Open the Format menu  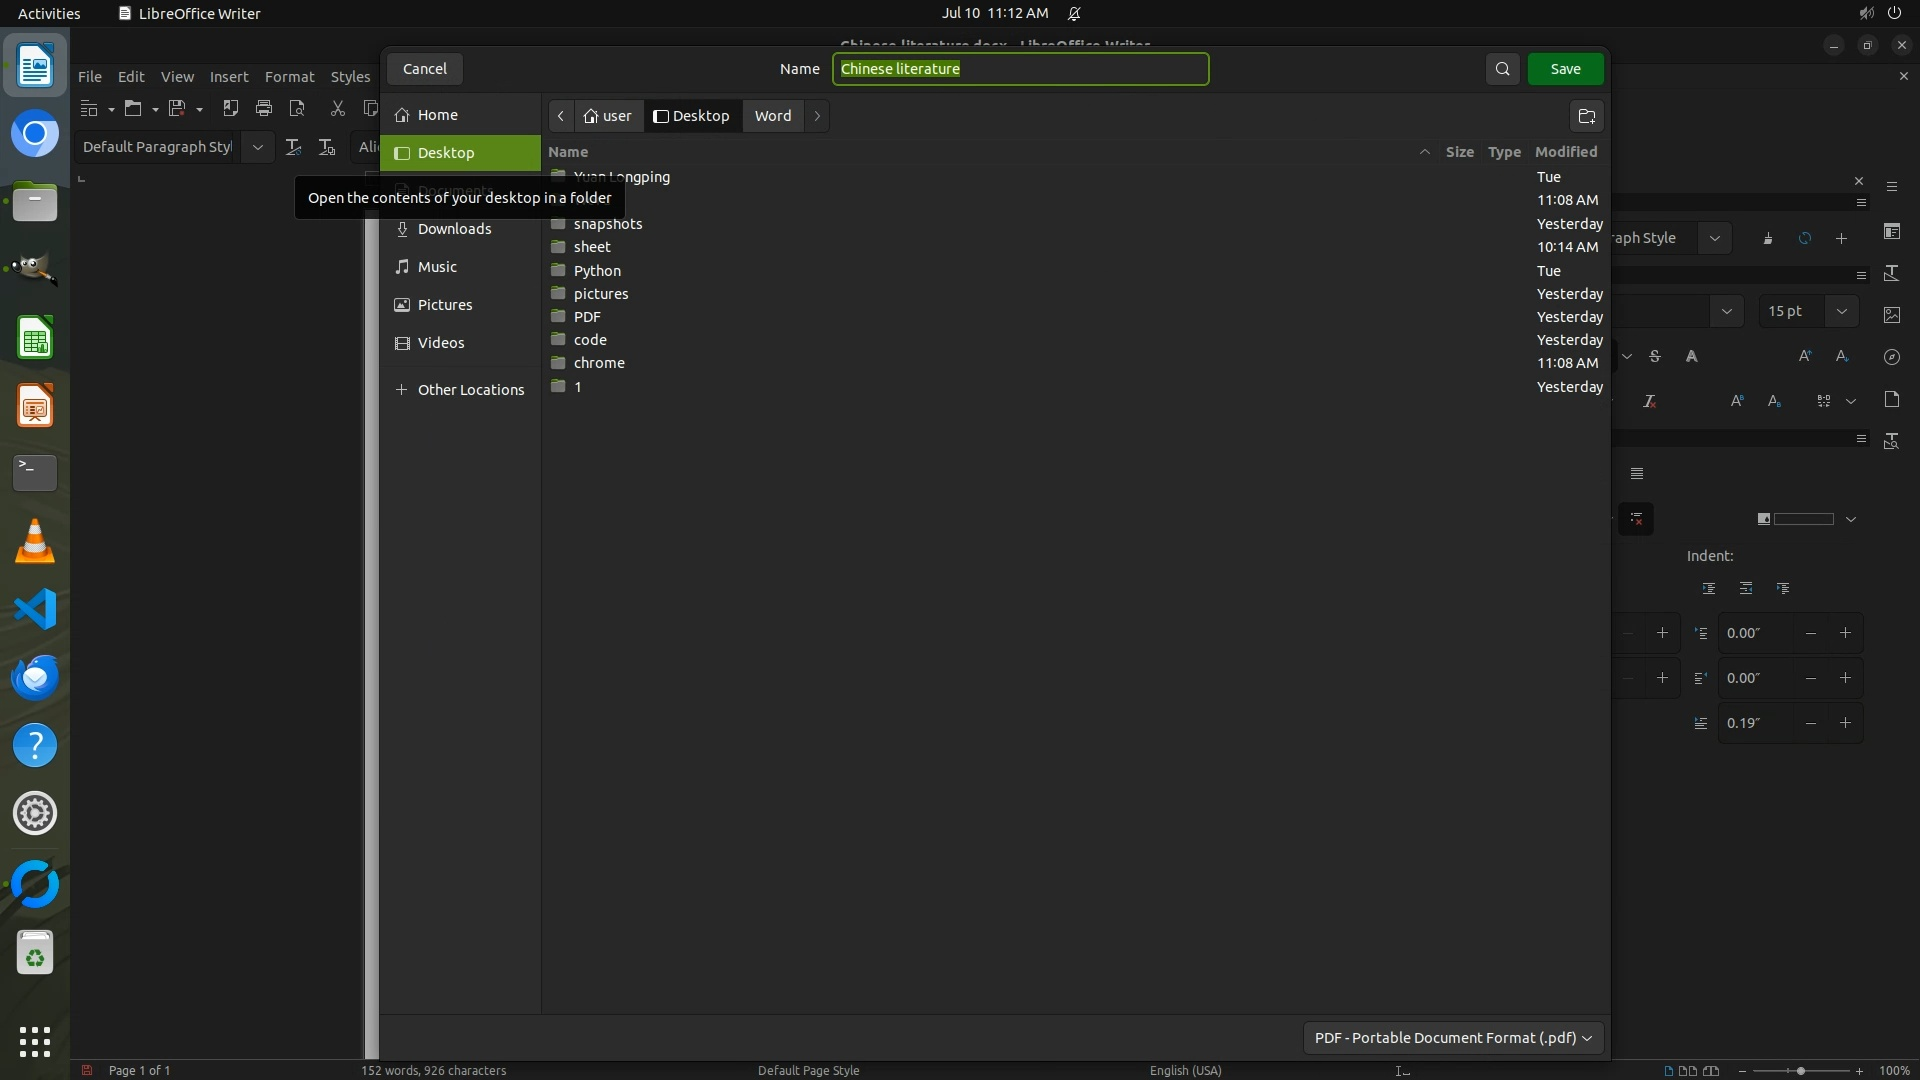click(x=289, y=77)
